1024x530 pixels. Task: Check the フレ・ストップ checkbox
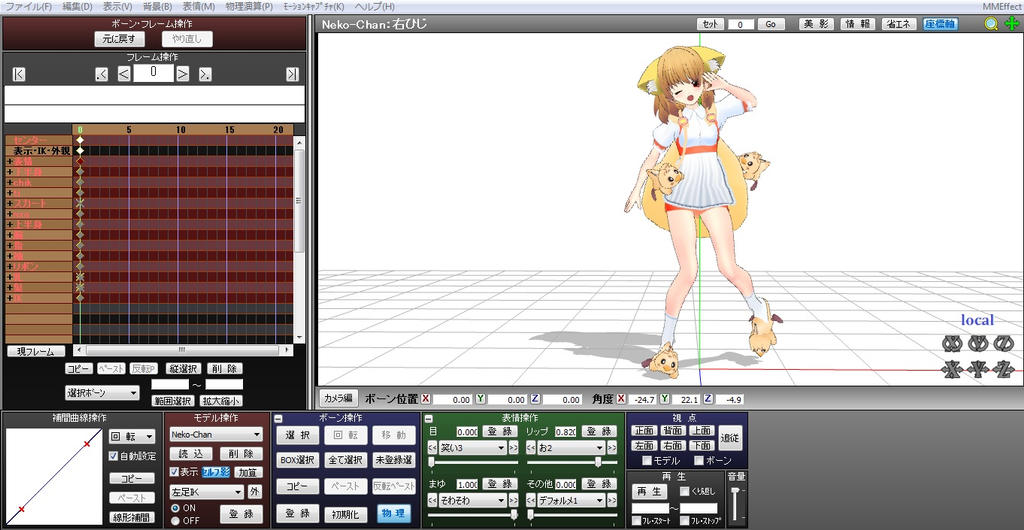click(x=684, y=521)
